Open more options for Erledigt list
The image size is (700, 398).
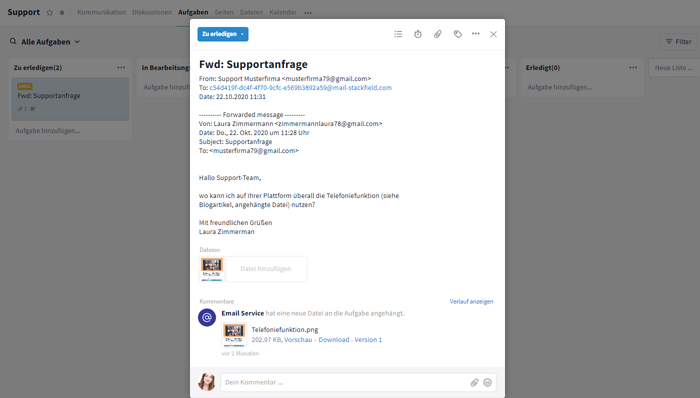click(x=633, y=67)
